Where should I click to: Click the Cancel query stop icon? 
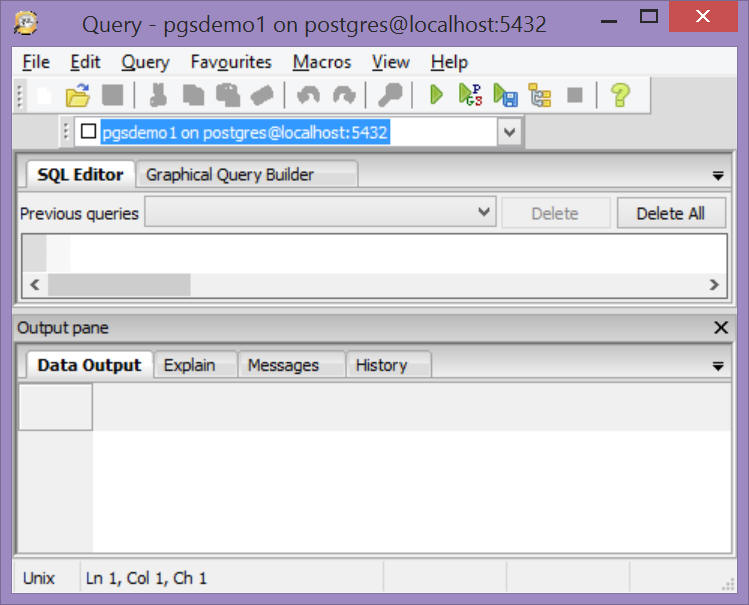coord(575,95)
